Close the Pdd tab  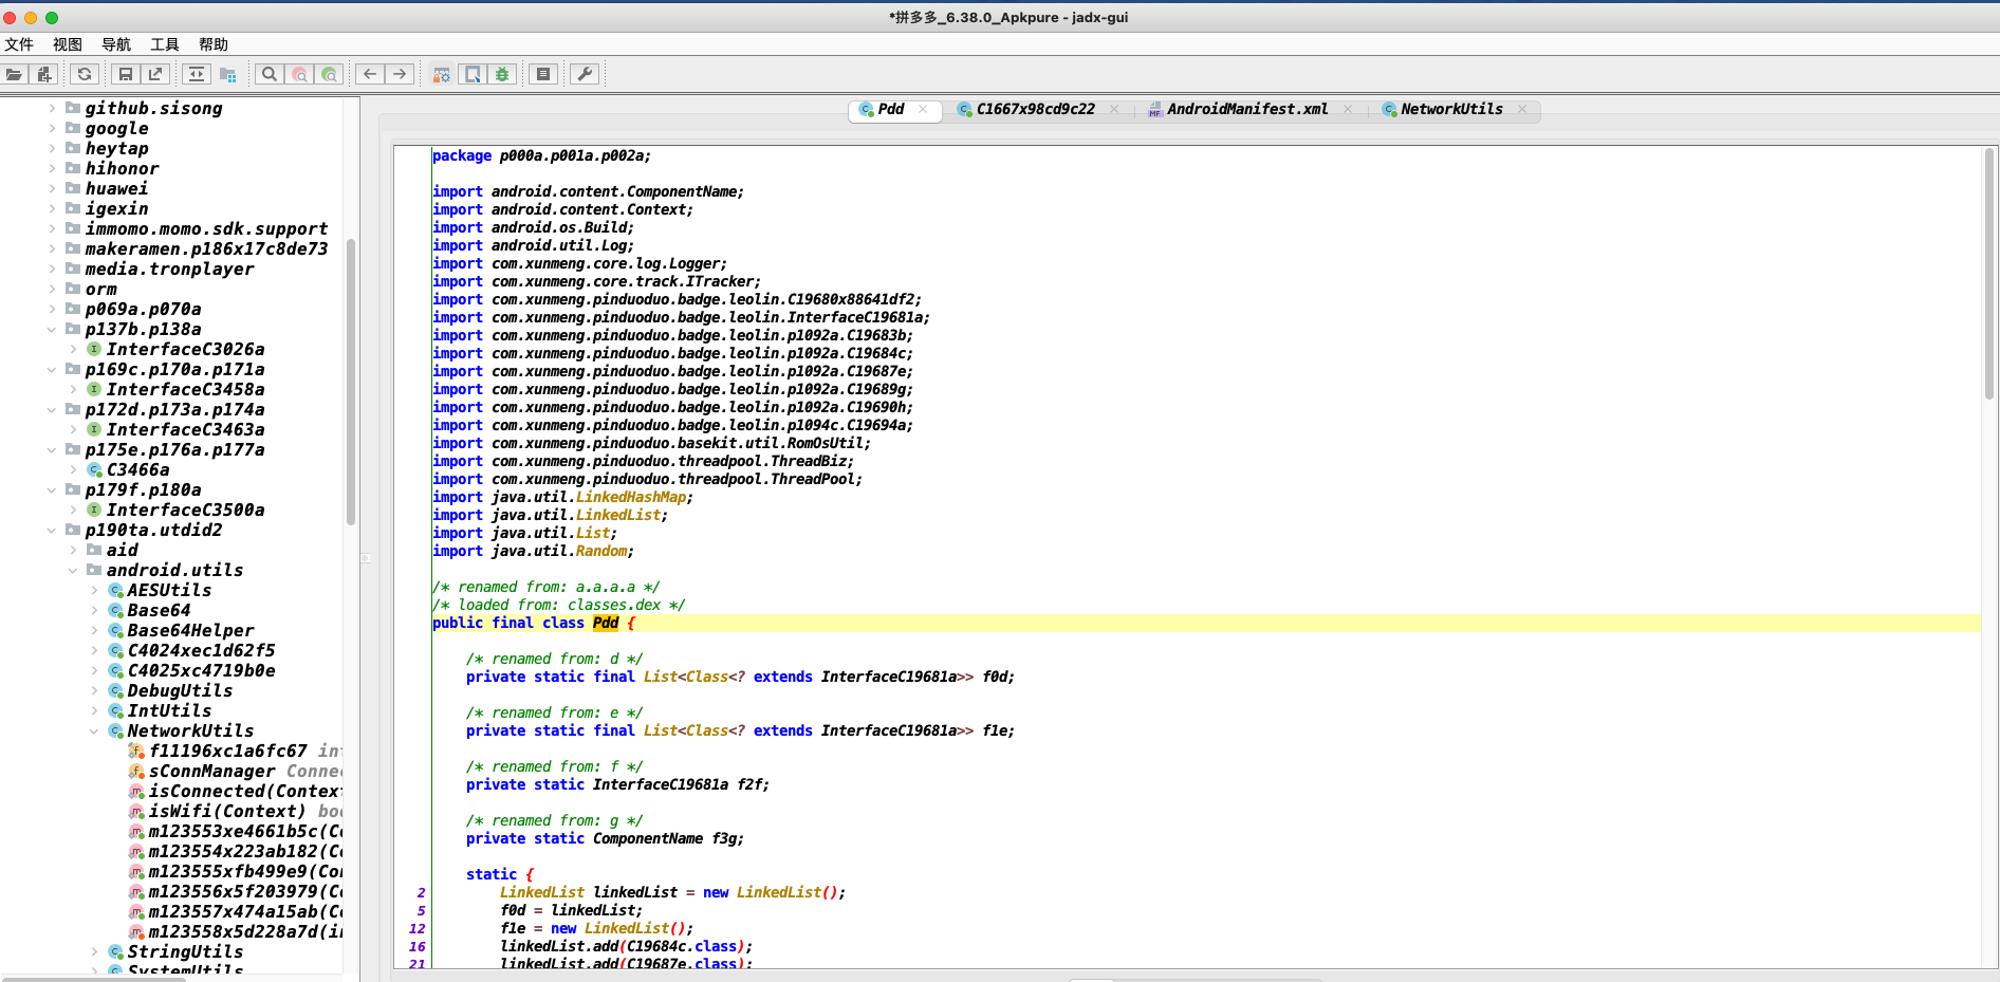923,110
